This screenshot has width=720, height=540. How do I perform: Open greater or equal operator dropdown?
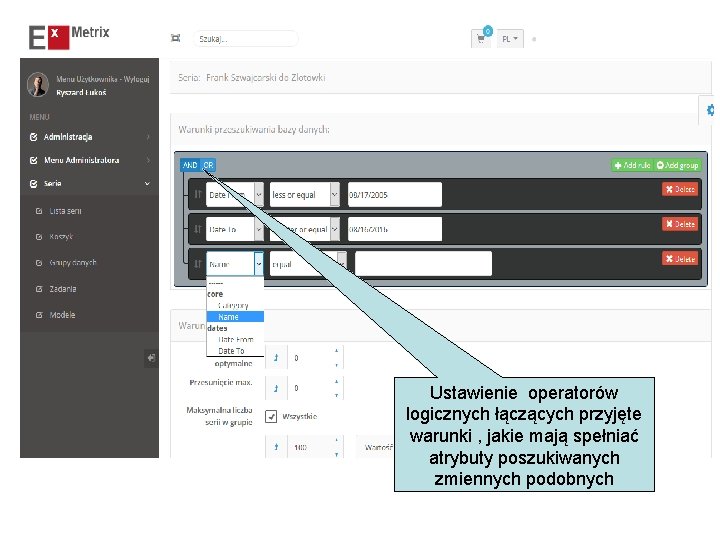coord(304,229)
